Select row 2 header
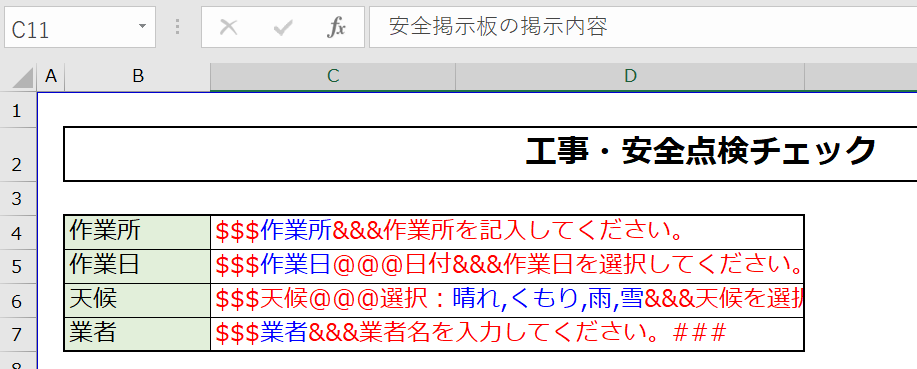This screenshot has height=369, width=917. pyautogui.click(x=18, y=154)
